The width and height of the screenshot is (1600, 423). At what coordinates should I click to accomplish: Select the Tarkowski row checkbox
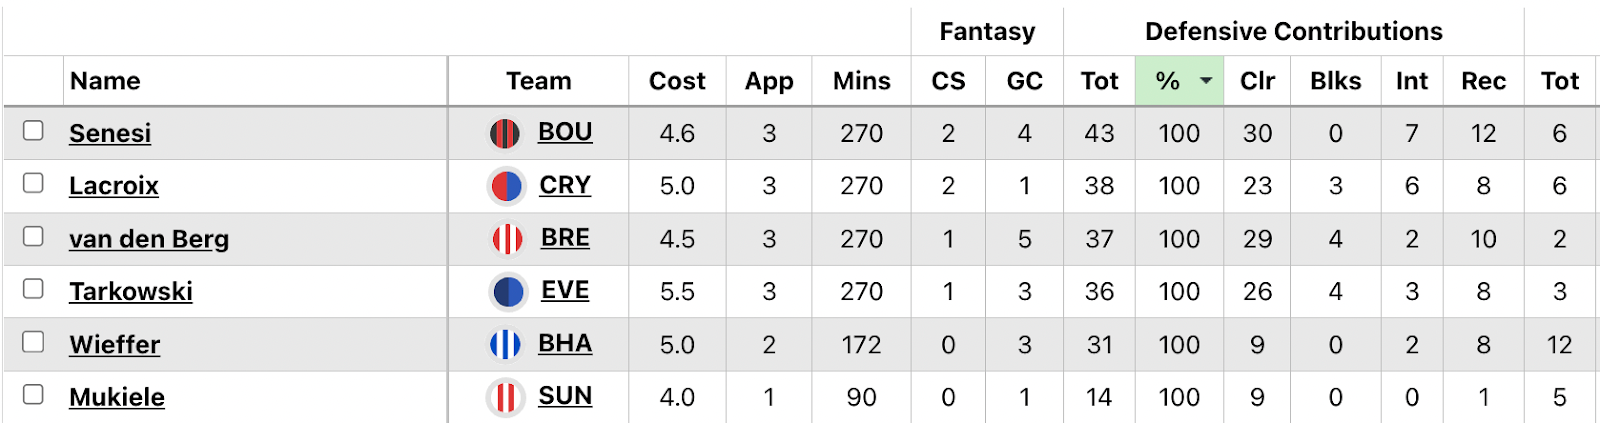tap(33, 289)
